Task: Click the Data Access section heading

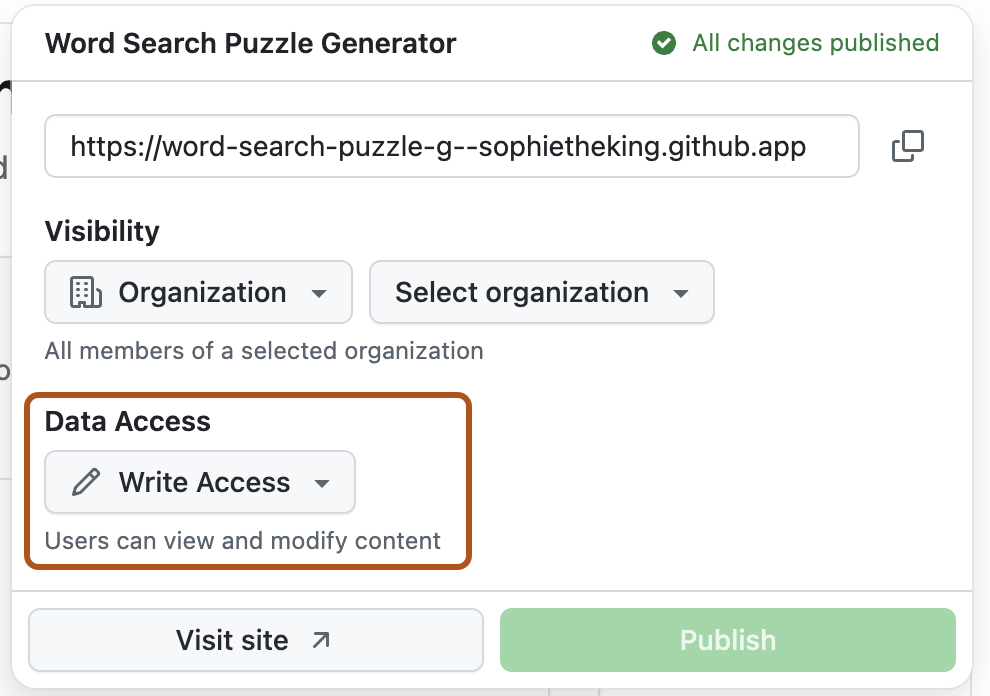Action: tap(127, 422)
